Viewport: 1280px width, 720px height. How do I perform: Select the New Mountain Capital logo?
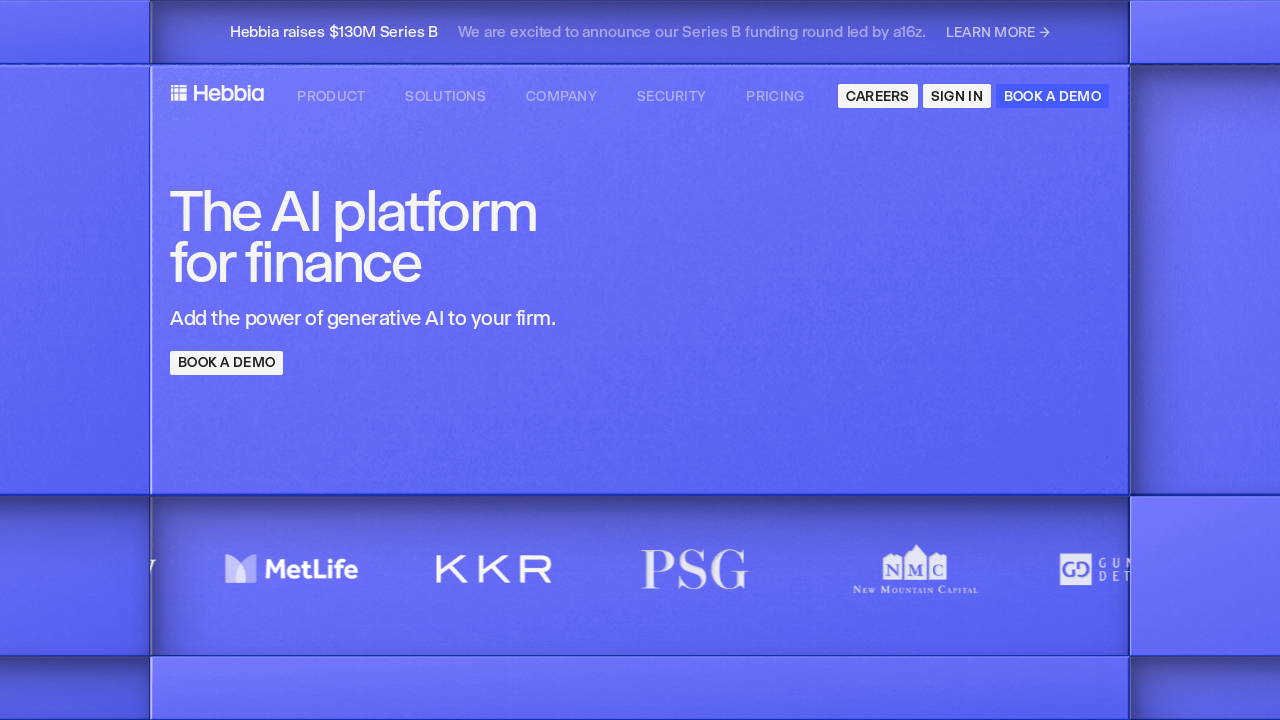pyautogui.click(x=915, y=569)
